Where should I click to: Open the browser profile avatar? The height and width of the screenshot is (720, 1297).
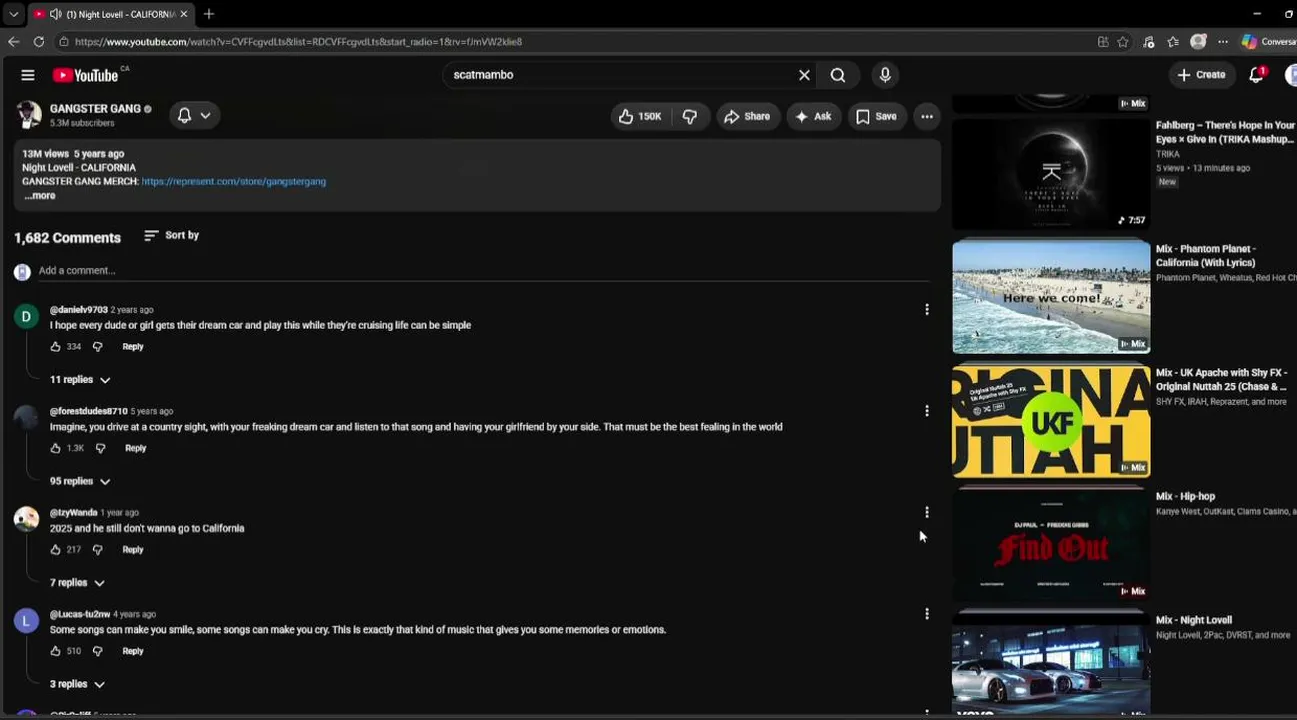[x=1198, y=42]
